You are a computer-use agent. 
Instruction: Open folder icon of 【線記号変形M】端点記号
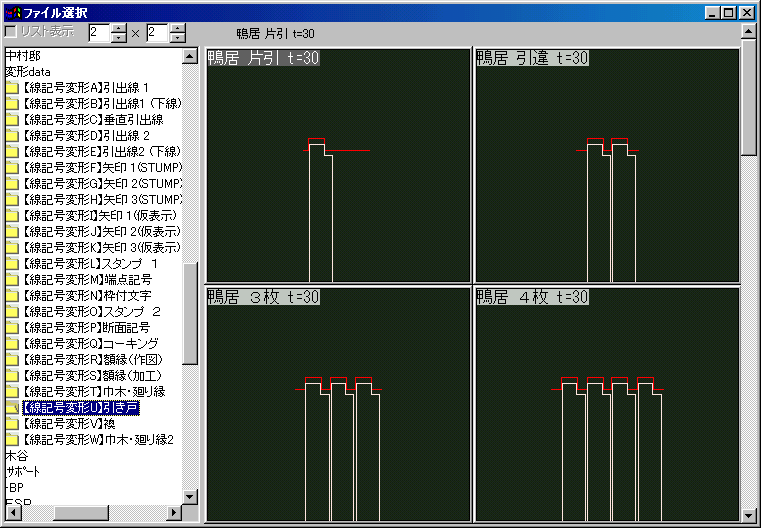pos(12,280)
